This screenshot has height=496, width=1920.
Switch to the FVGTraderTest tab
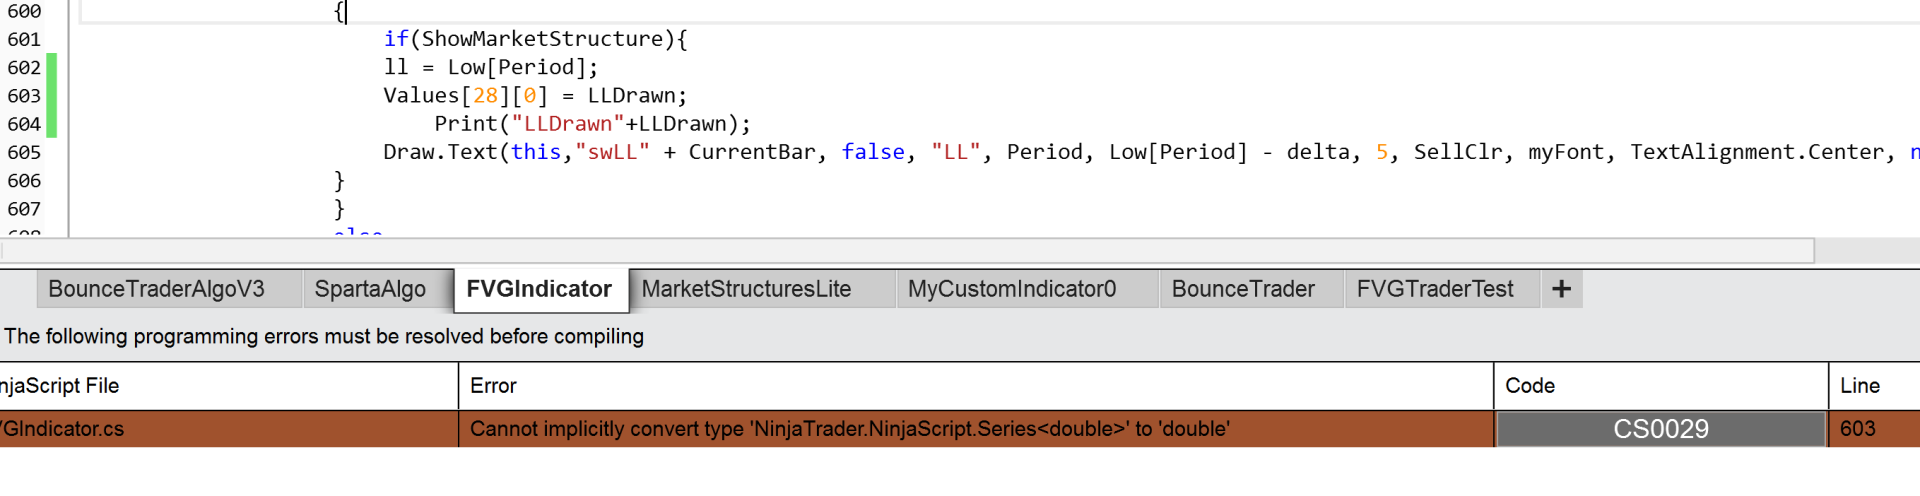(x=1441, y=289)
